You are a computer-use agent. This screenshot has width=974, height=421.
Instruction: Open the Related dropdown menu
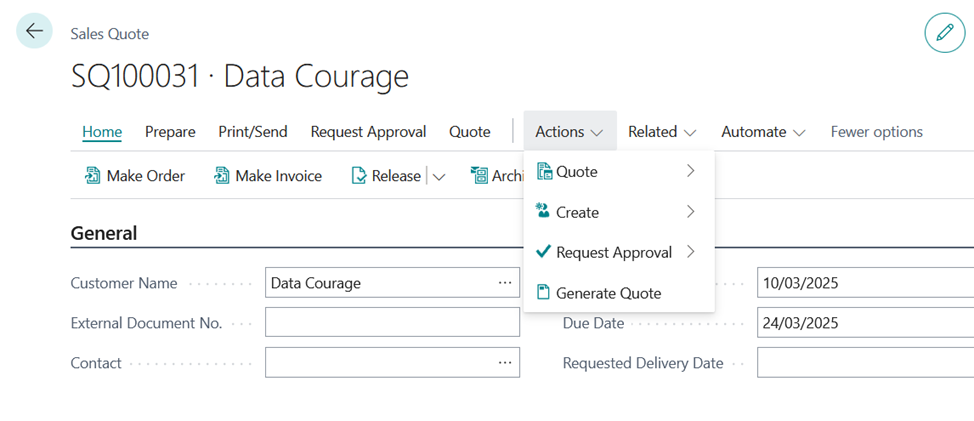(662, 132)
